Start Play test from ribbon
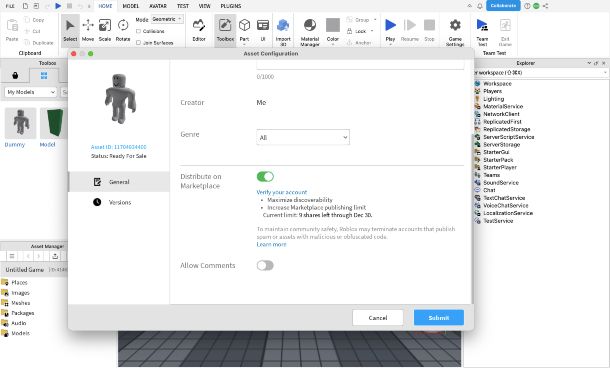Screen dimensions: 610x381 390,30
